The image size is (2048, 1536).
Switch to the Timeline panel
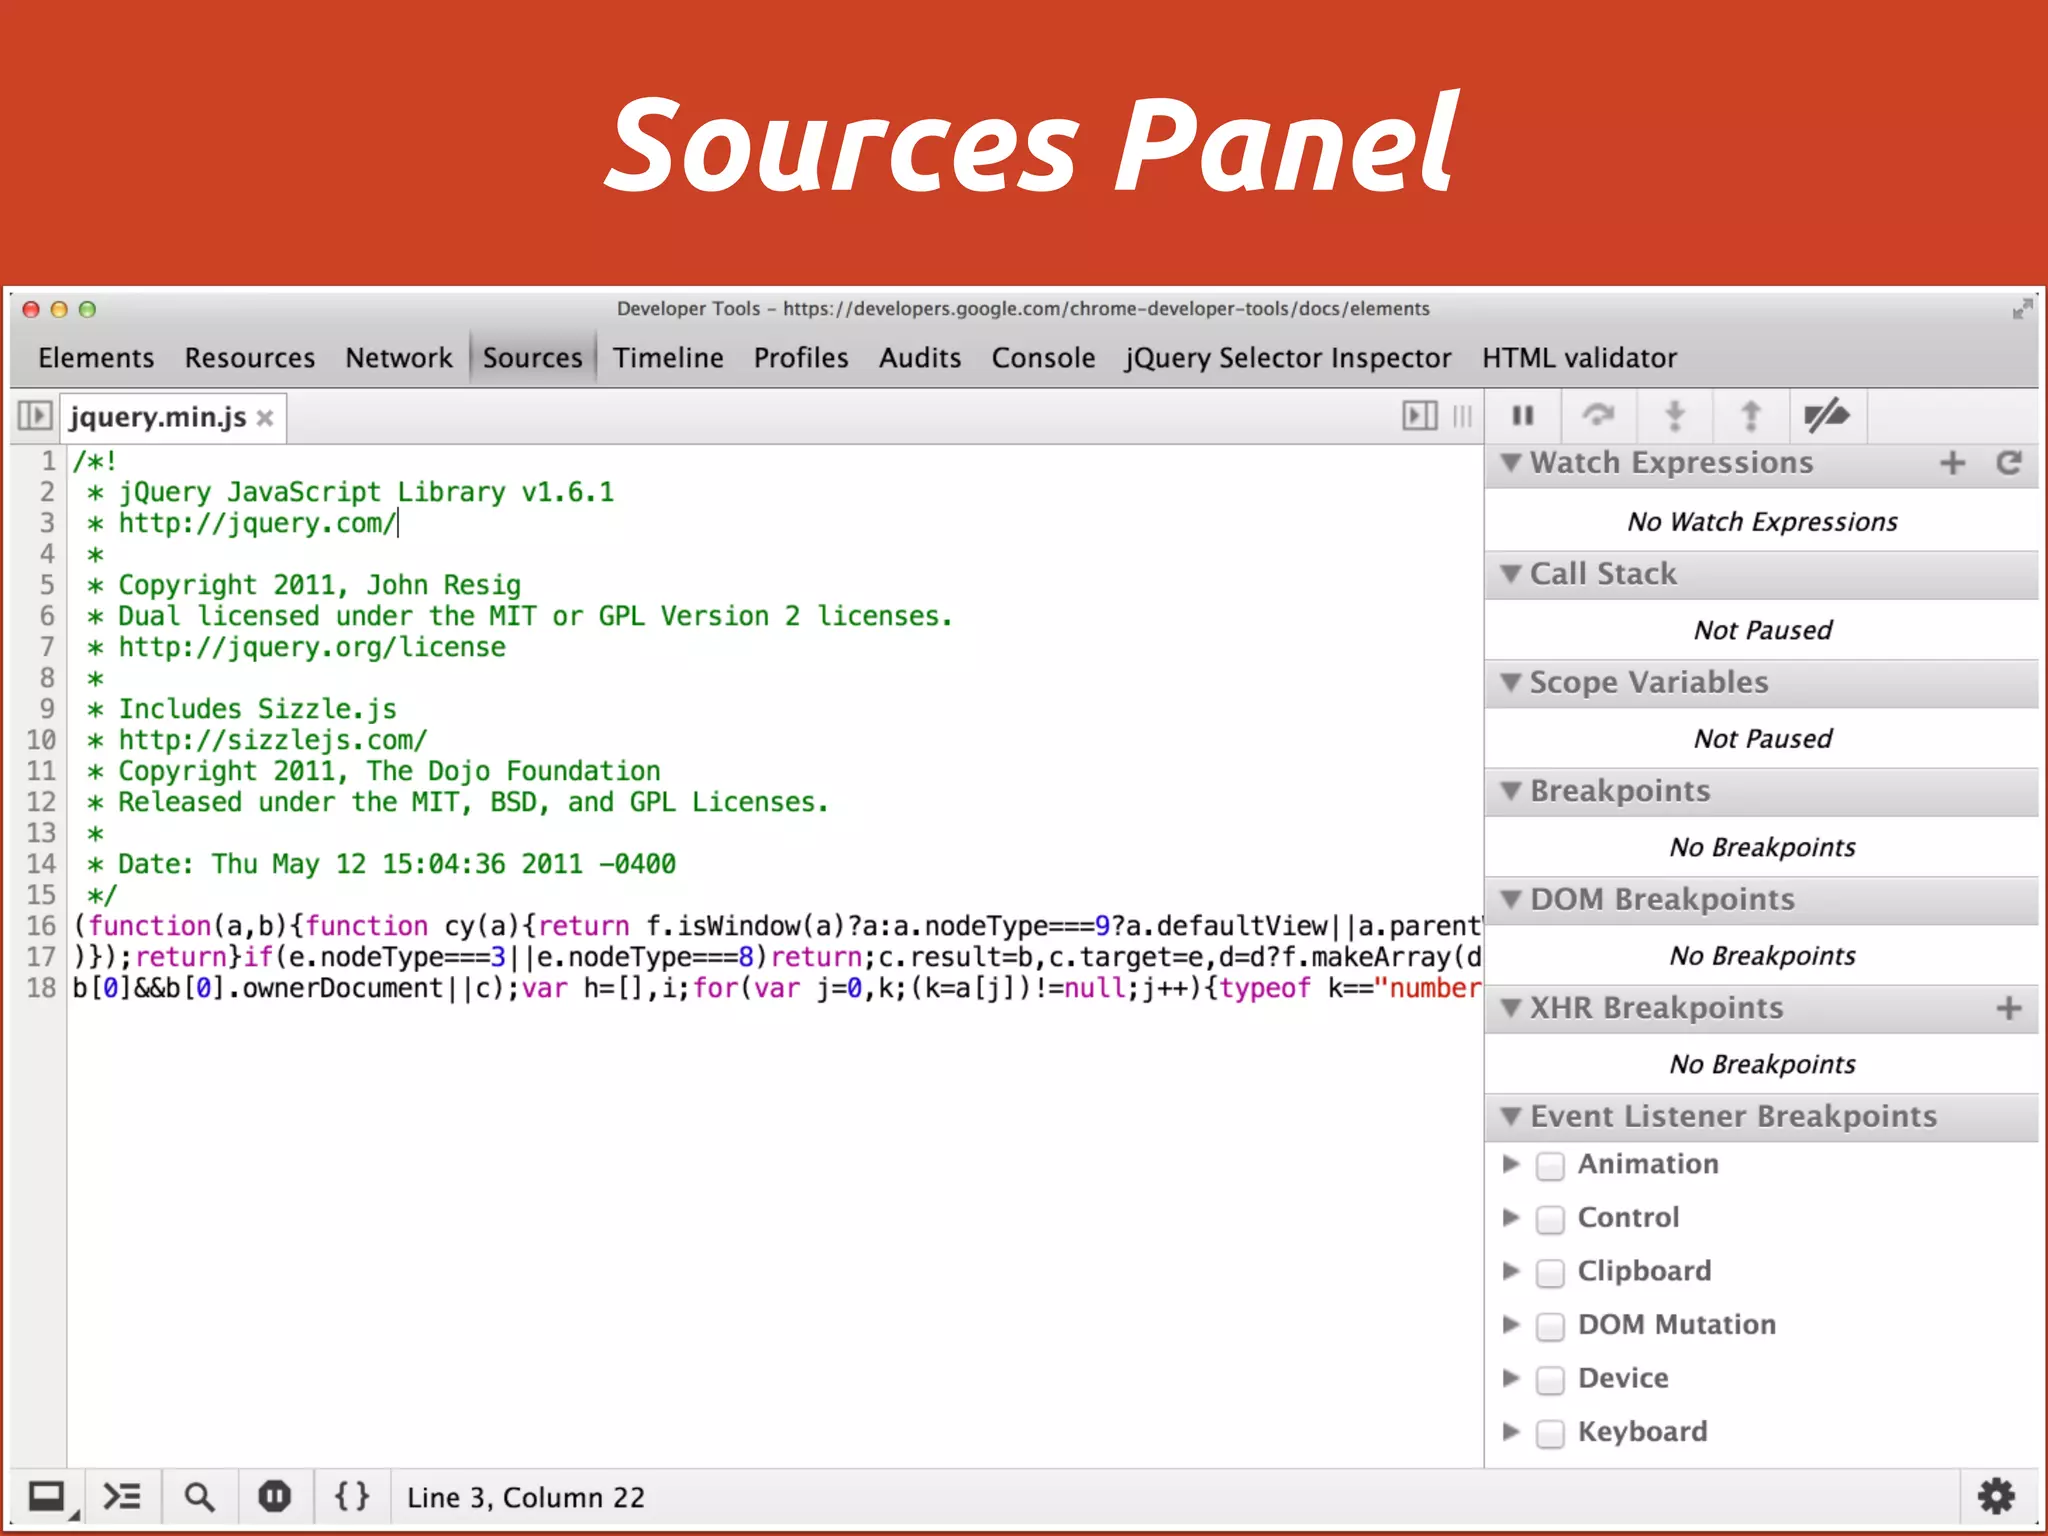[668, 358]
